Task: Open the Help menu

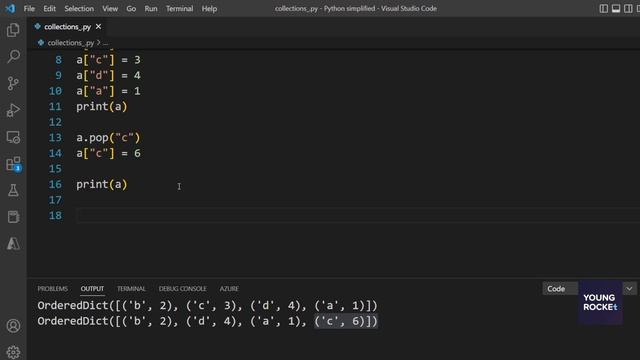Action: click(x=209, y=9)
